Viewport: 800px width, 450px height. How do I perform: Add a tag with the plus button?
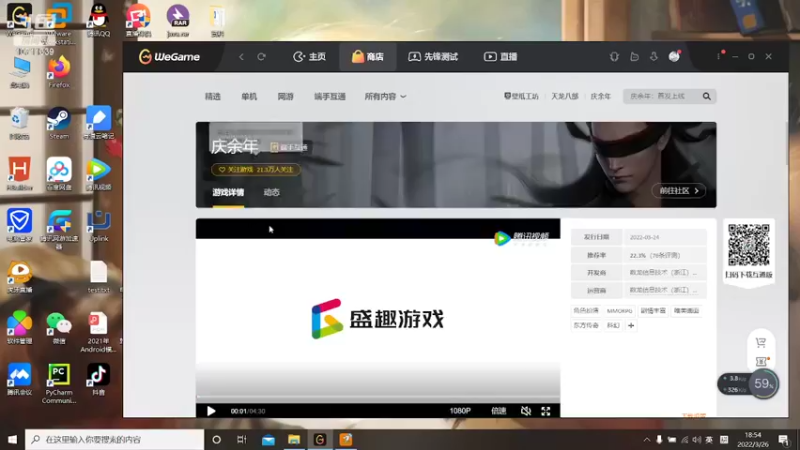[631, 326]
